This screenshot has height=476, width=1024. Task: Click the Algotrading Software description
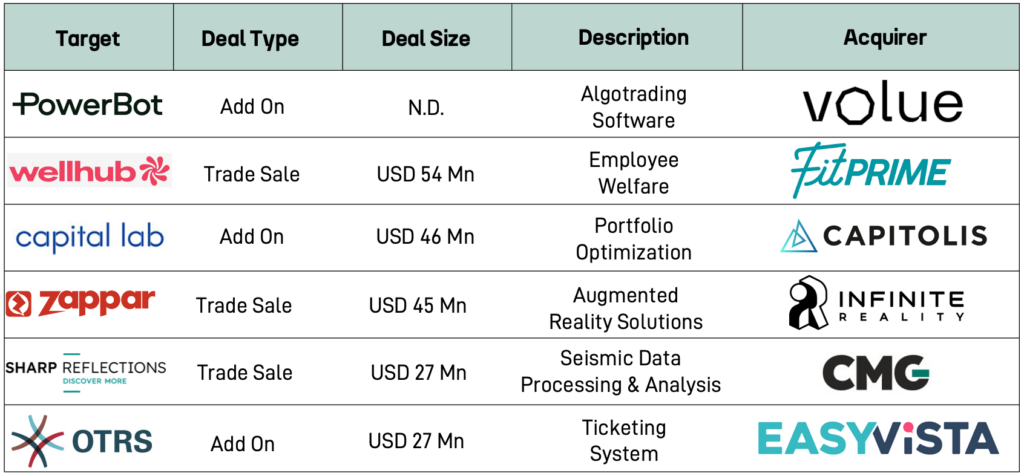(x=633, y=107)
